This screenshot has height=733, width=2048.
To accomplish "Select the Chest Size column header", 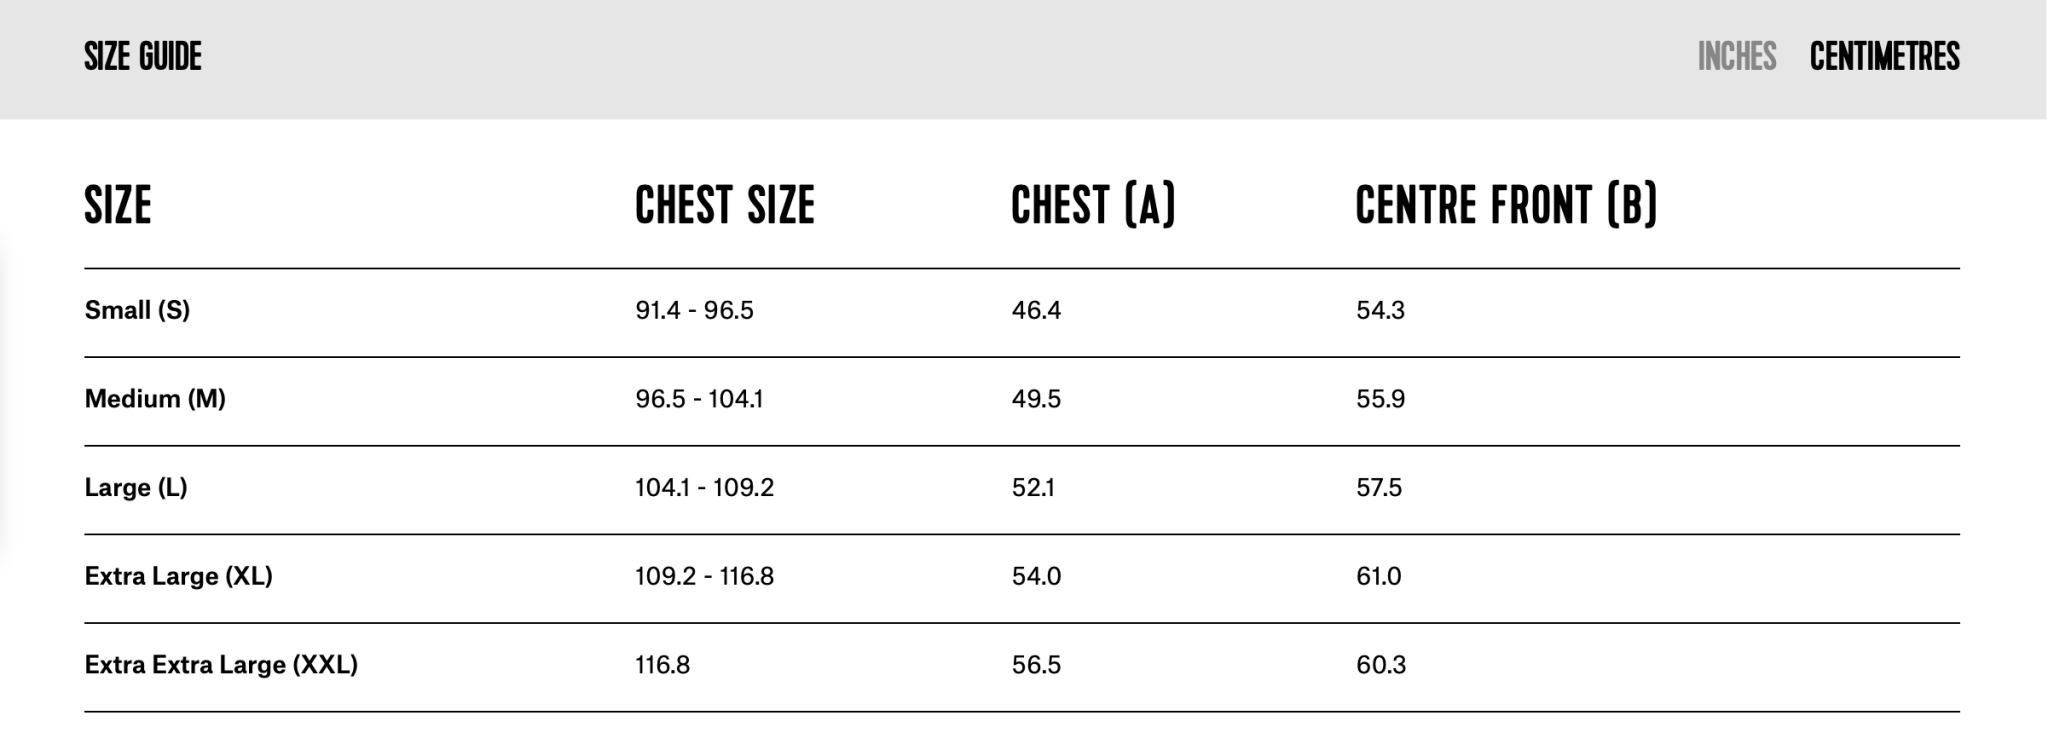I will click(725, 205).
